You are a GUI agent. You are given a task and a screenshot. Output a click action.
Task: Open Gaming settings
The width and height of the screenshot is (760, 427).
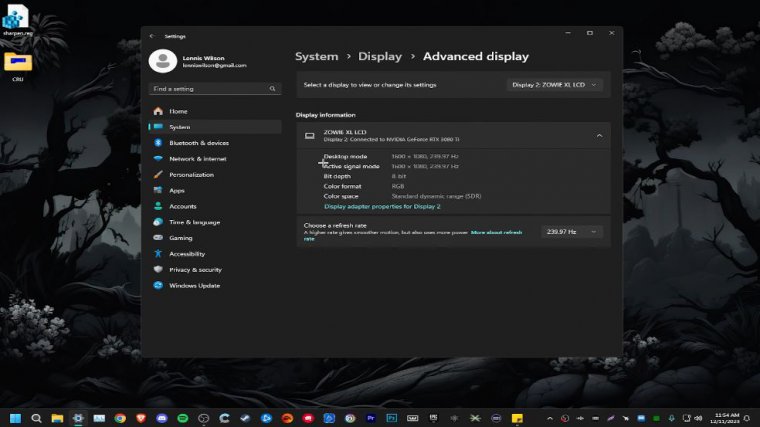pyautogui.click(x=180, y=238)
